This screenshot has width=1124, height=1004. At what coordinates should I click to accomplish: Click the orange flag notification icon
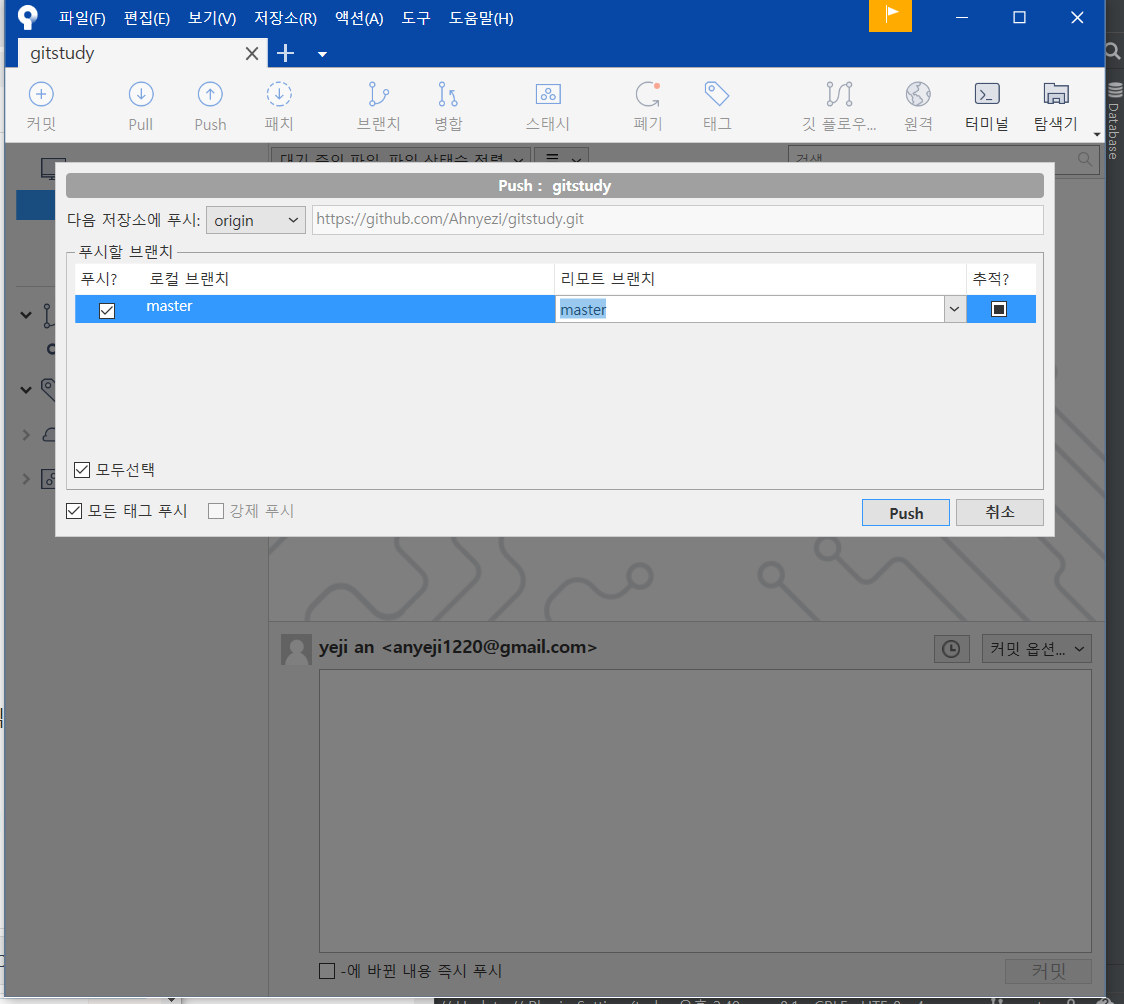[890, 16]
